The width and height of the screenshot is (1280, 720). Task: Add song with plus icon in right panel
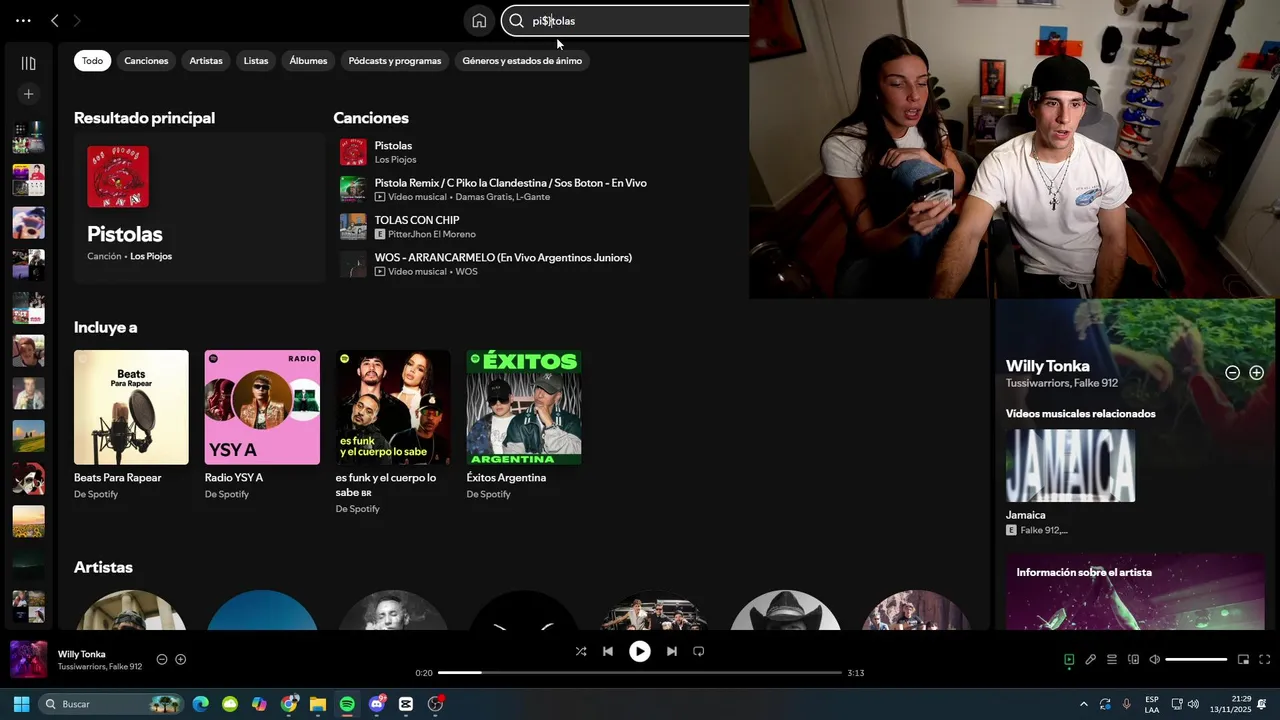coord(1256,372)
